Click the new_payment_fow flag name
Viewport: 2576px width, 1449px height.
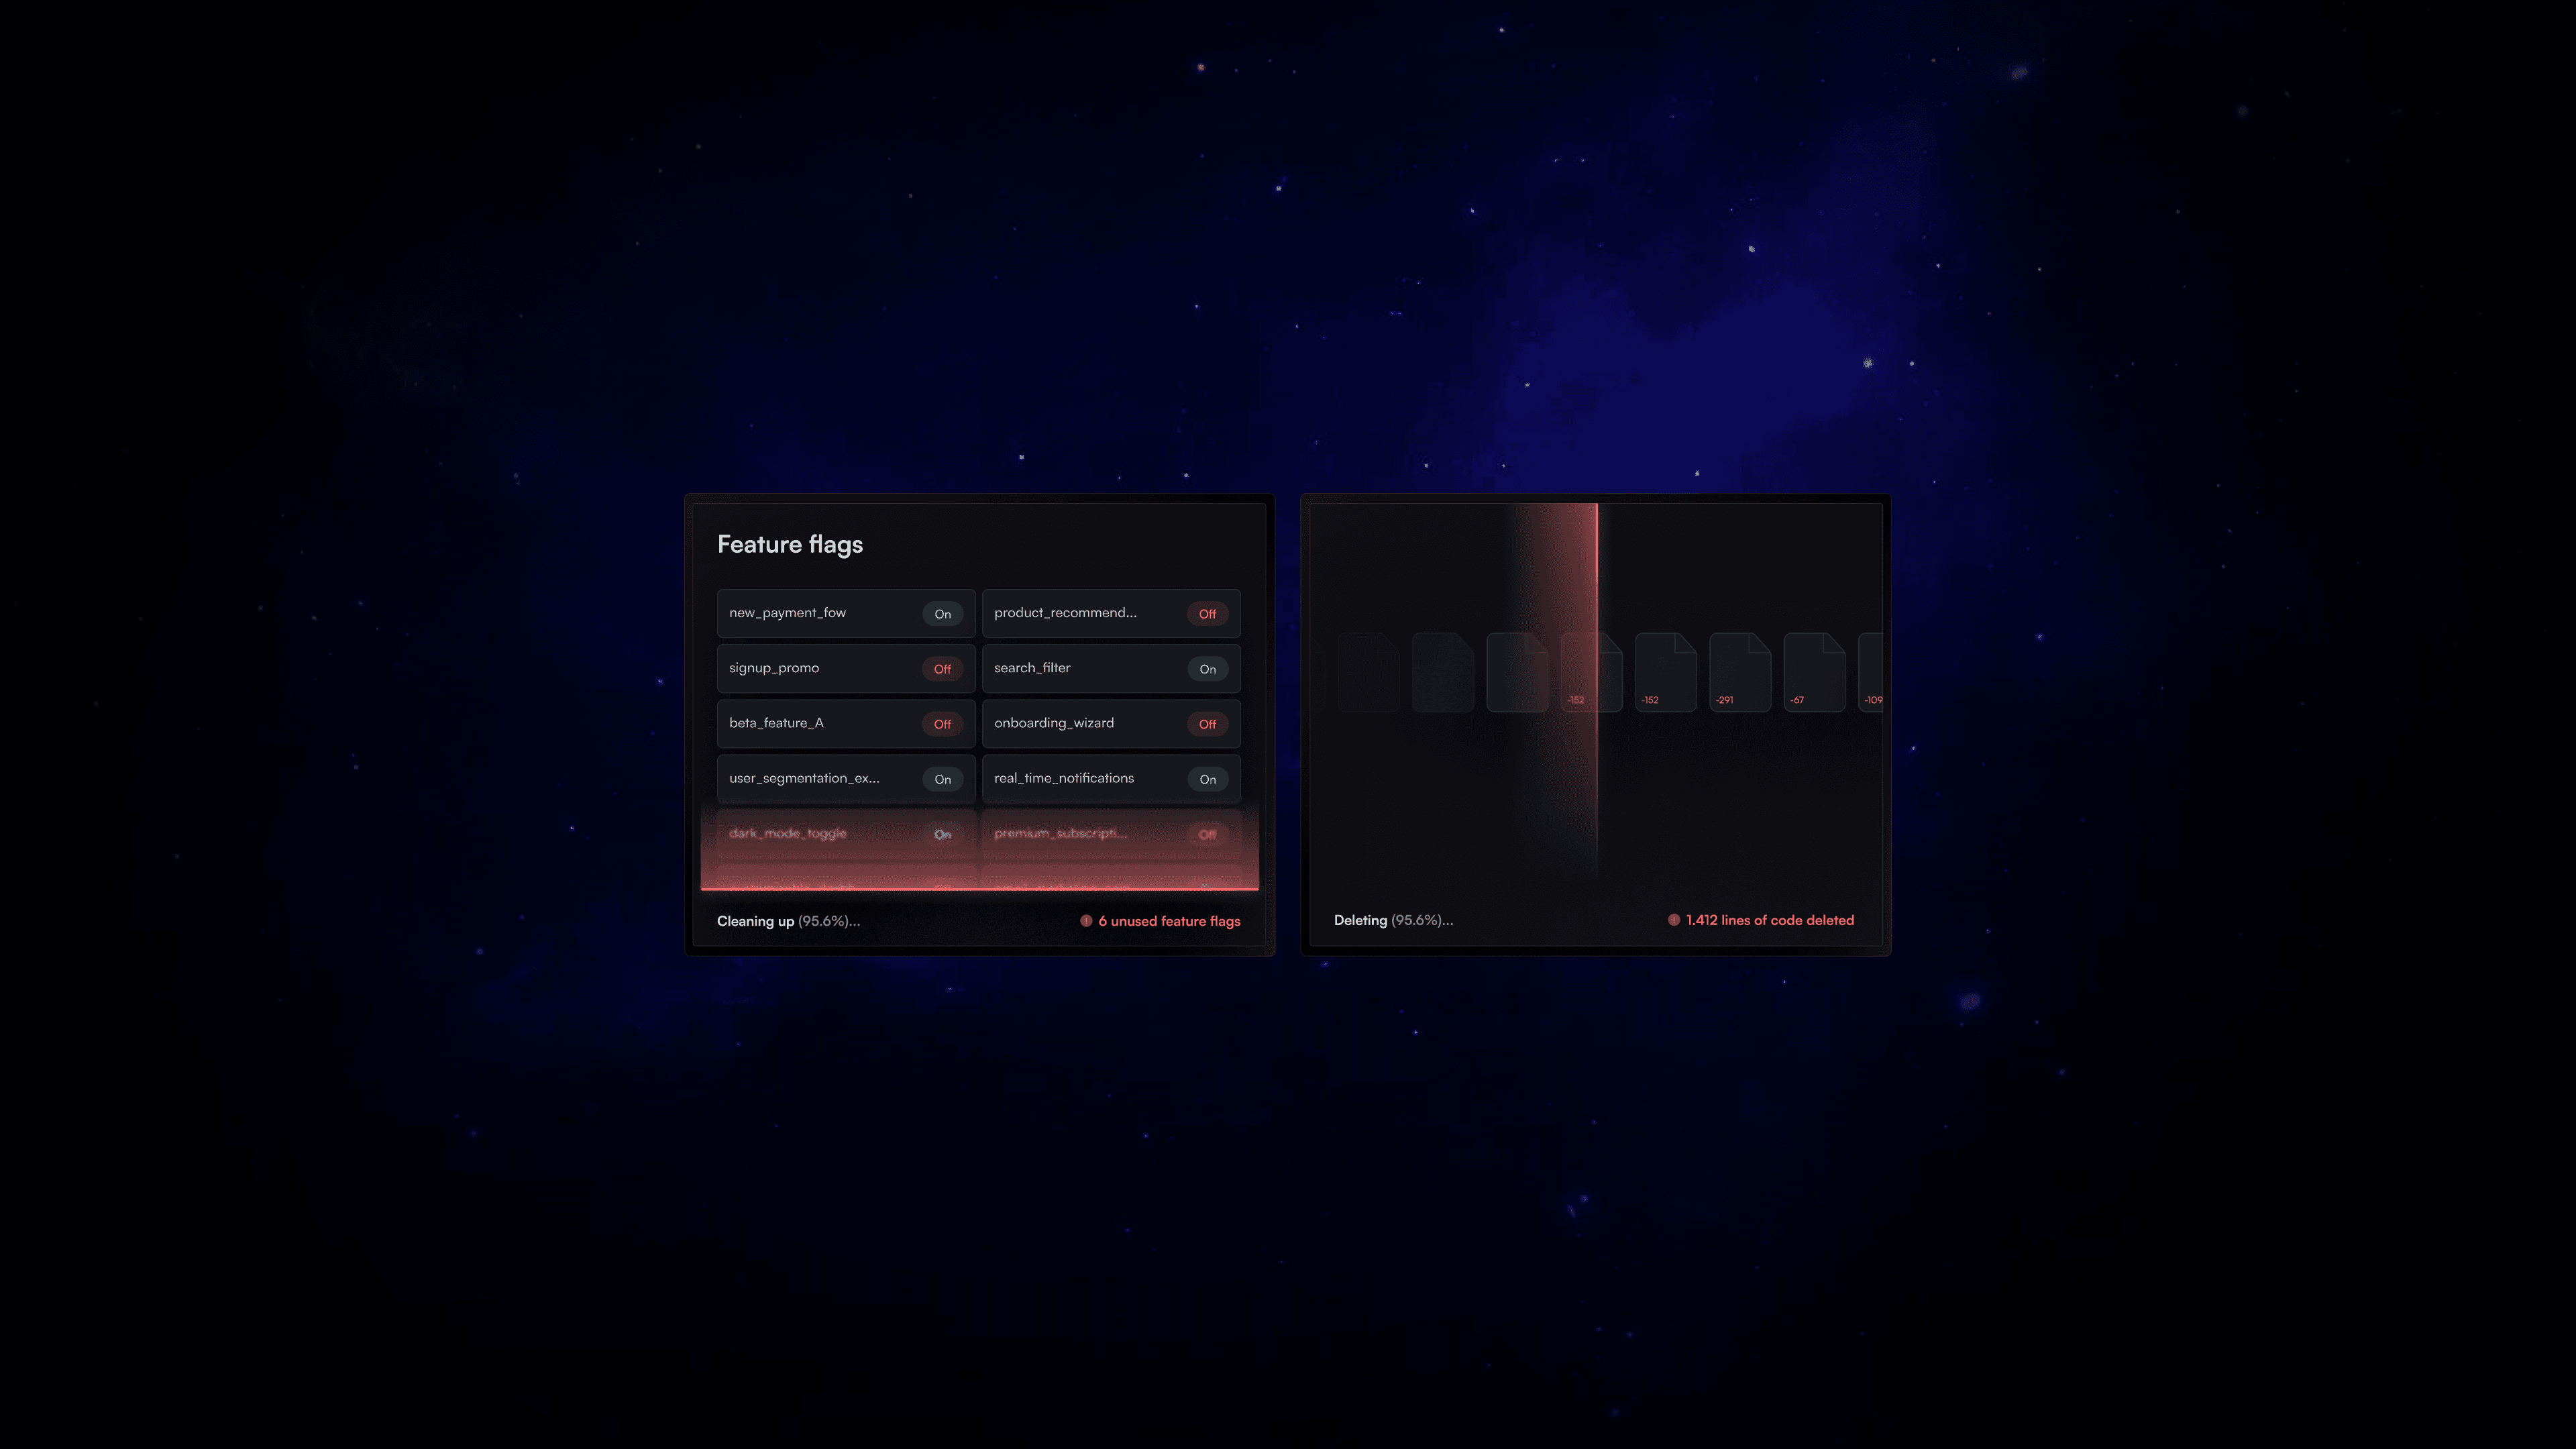(x=787, y=613)
